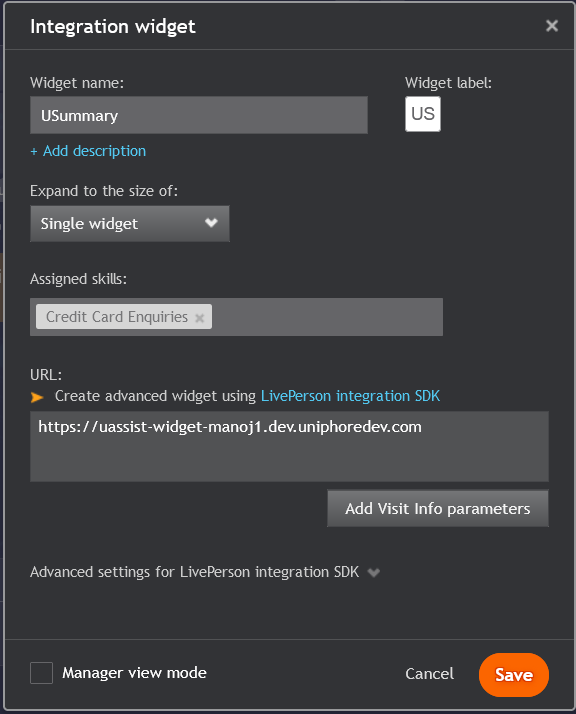Open LivePerson integration SDK link
Screen dimensions: 576x714
click(351, 396)
